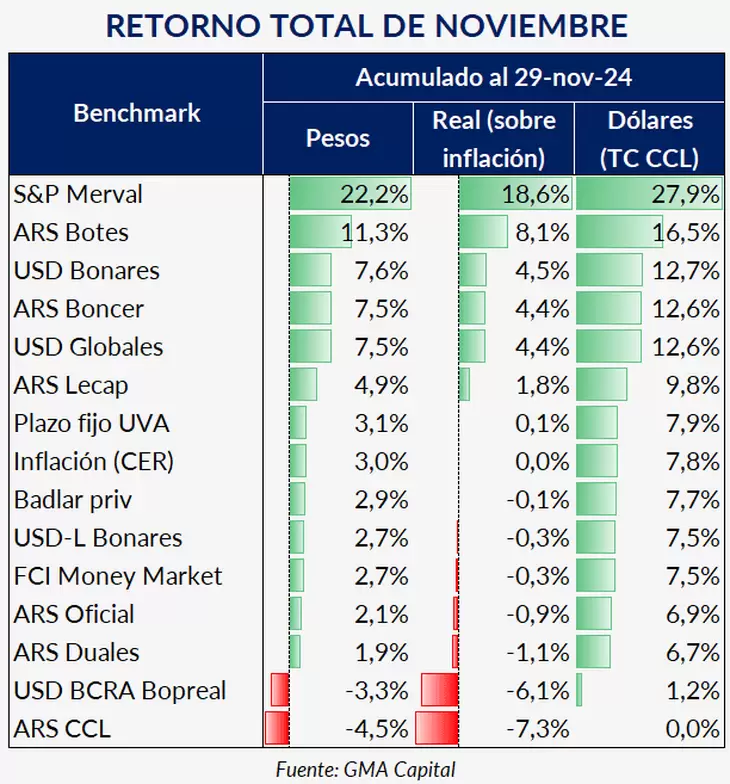Select the Dólares (TC CCL) header
730x784 pixels.
click(x=650, y=139)
